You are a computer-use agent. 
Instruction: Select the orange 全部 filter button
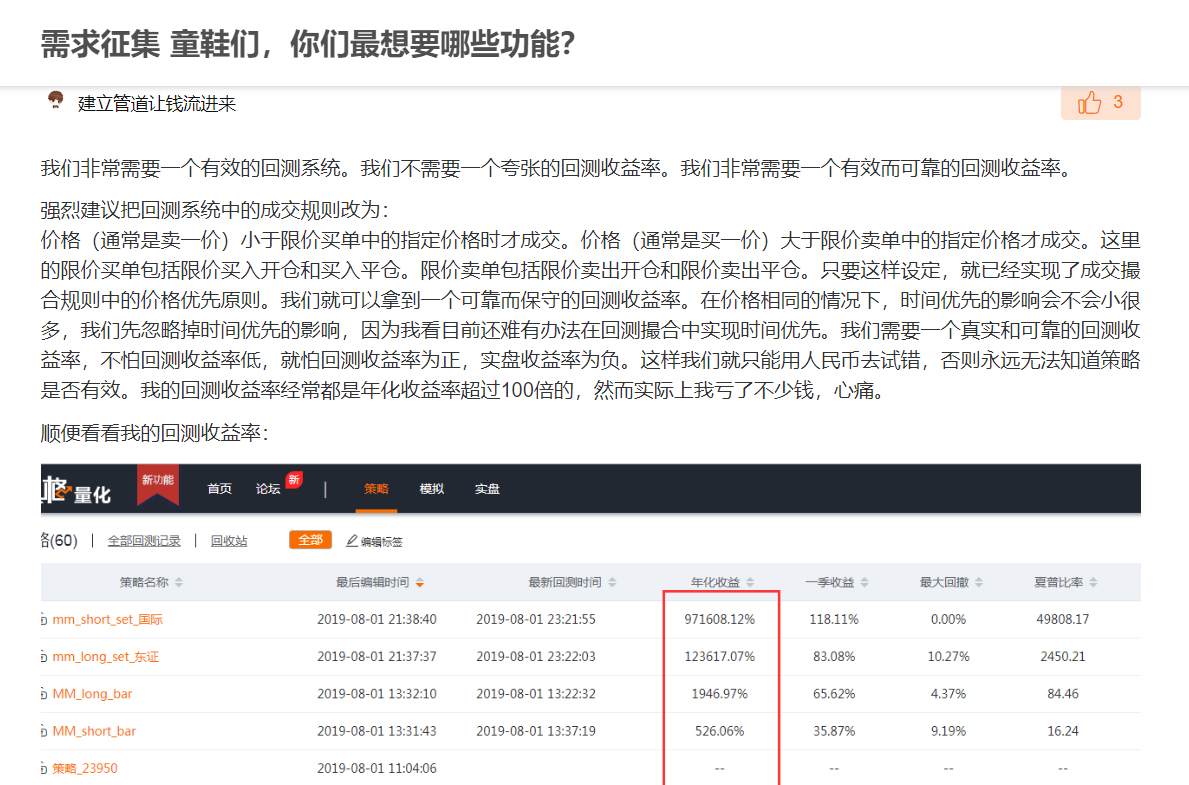[310, 540]
